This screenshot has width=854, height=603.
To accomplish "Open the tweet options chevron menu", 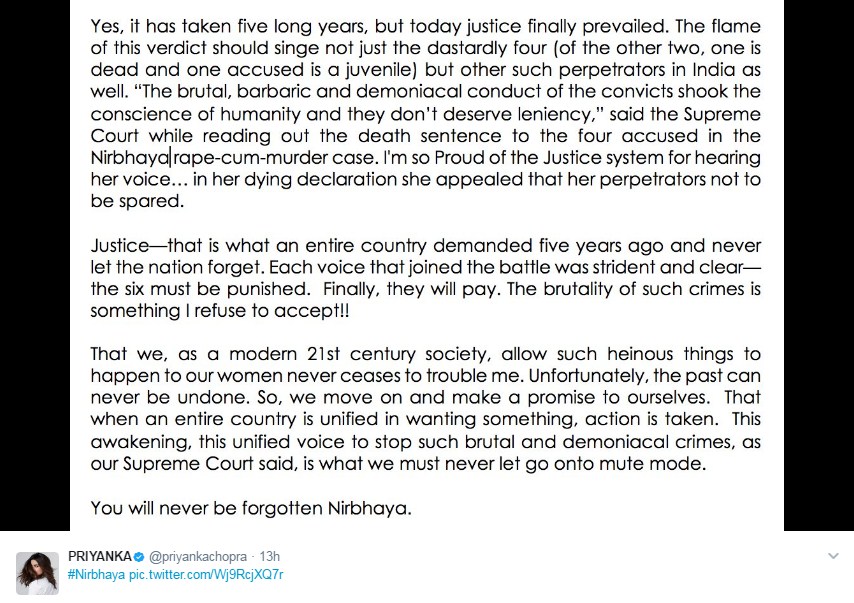I will pyautogui.click(x=834, y=556).
